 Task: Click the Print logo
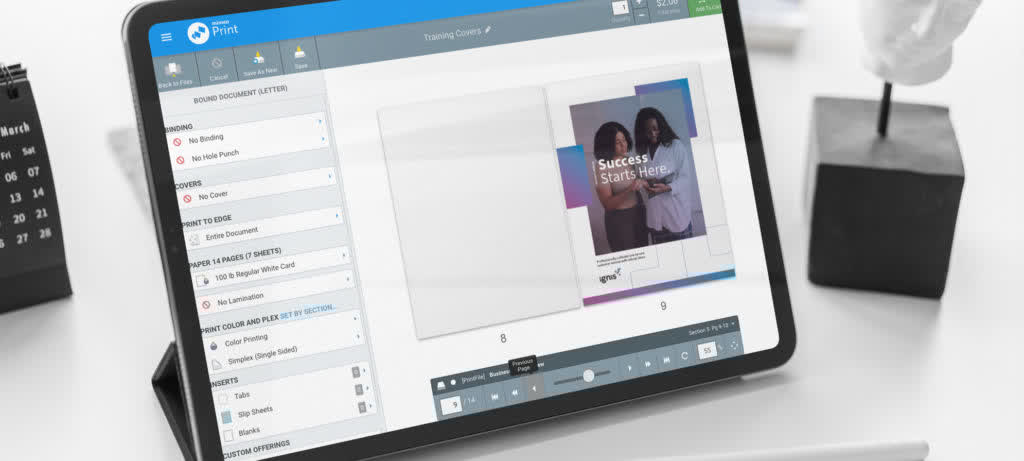tap(213, 31)
